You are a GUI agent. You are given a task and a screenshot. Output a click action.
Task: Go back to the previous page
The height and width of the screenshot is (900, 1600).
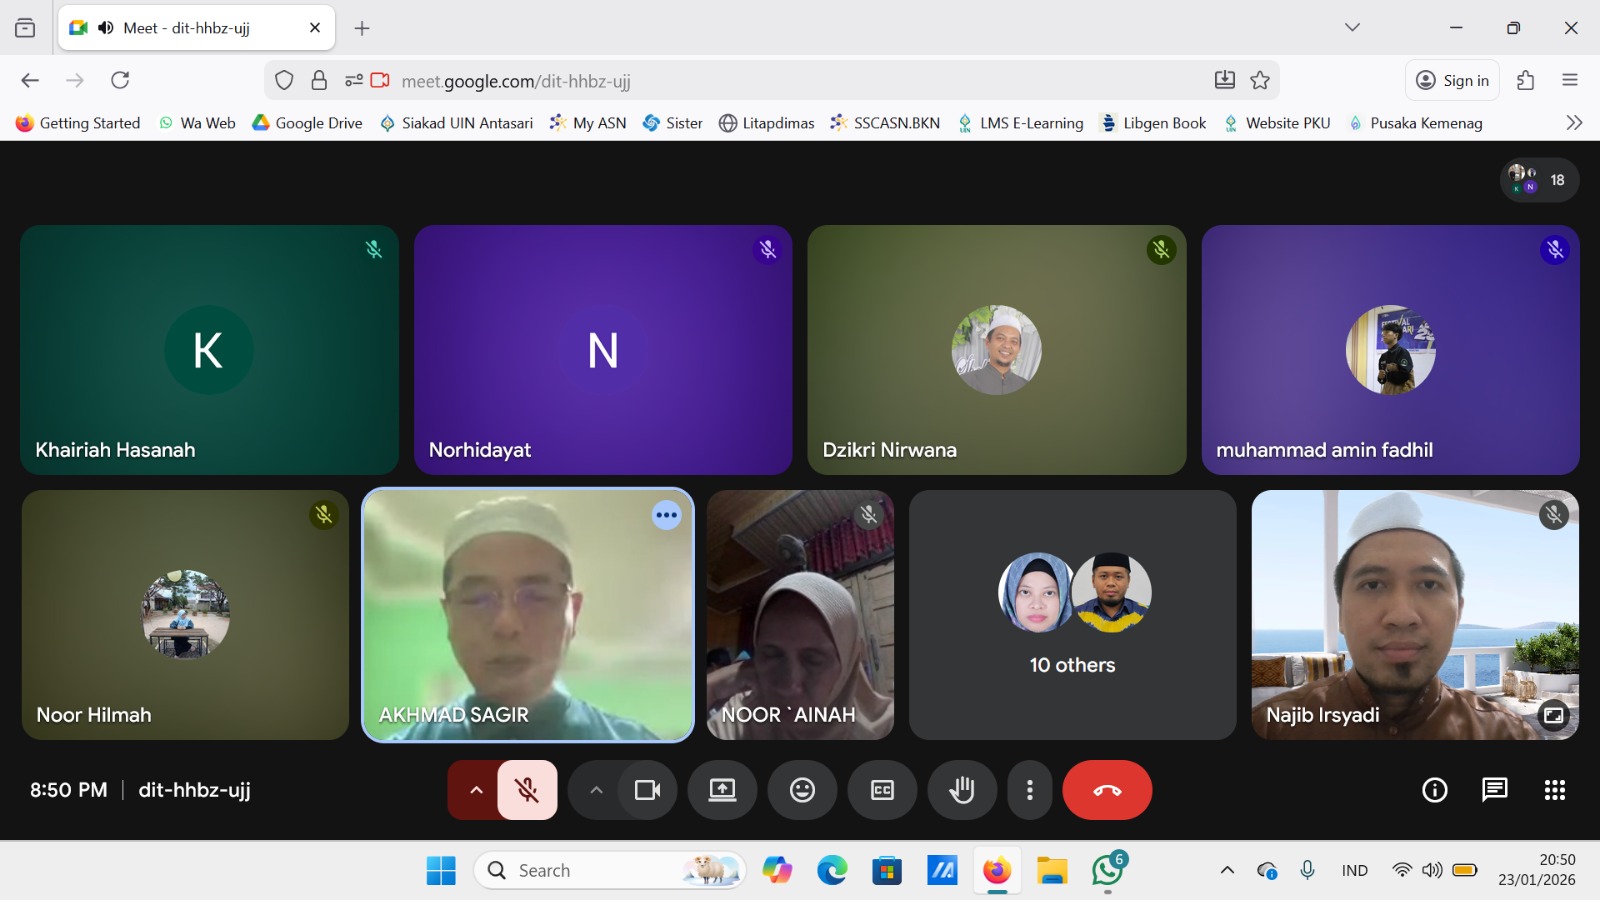tap(30, 81)
